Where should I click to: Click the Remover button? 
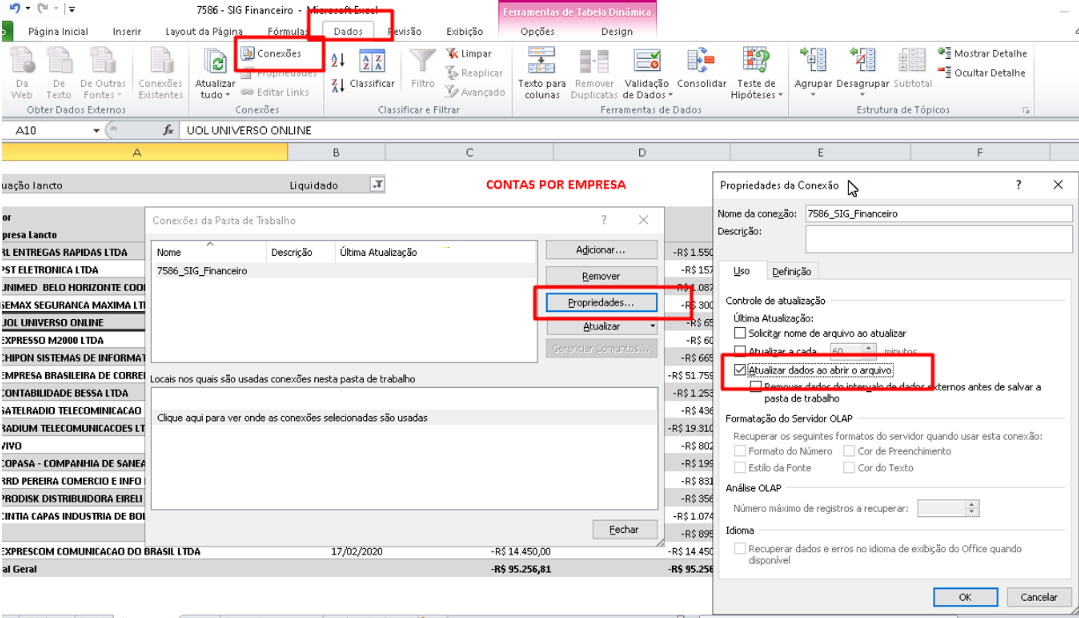(x=601, y=276)
